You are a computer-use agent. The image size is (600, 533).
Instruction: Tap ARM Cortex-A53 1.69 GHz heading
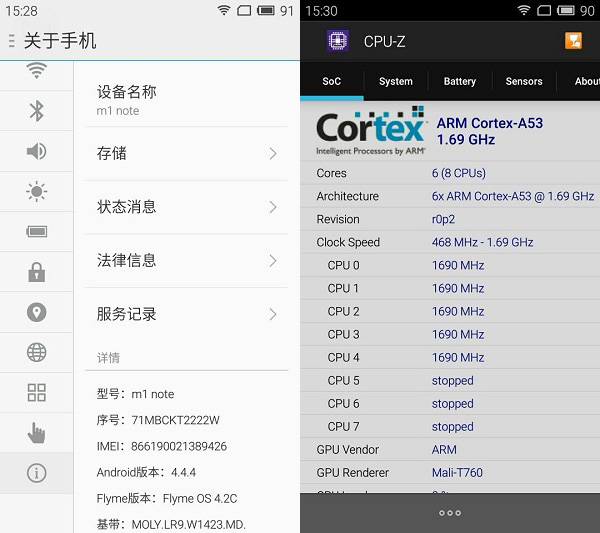click(490, 131)
